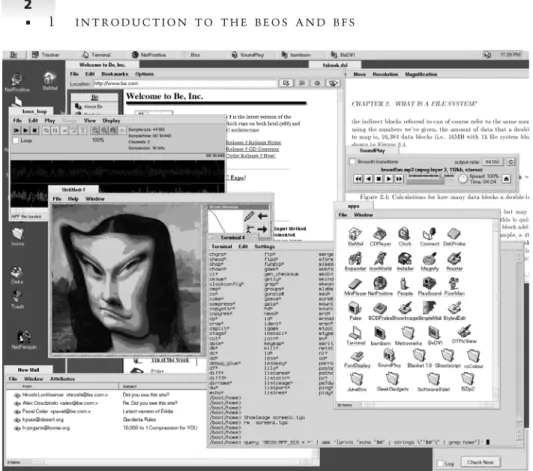Open the BZip2 folder in apps
The width and height of the screenshot is (533, 471).
468,382
